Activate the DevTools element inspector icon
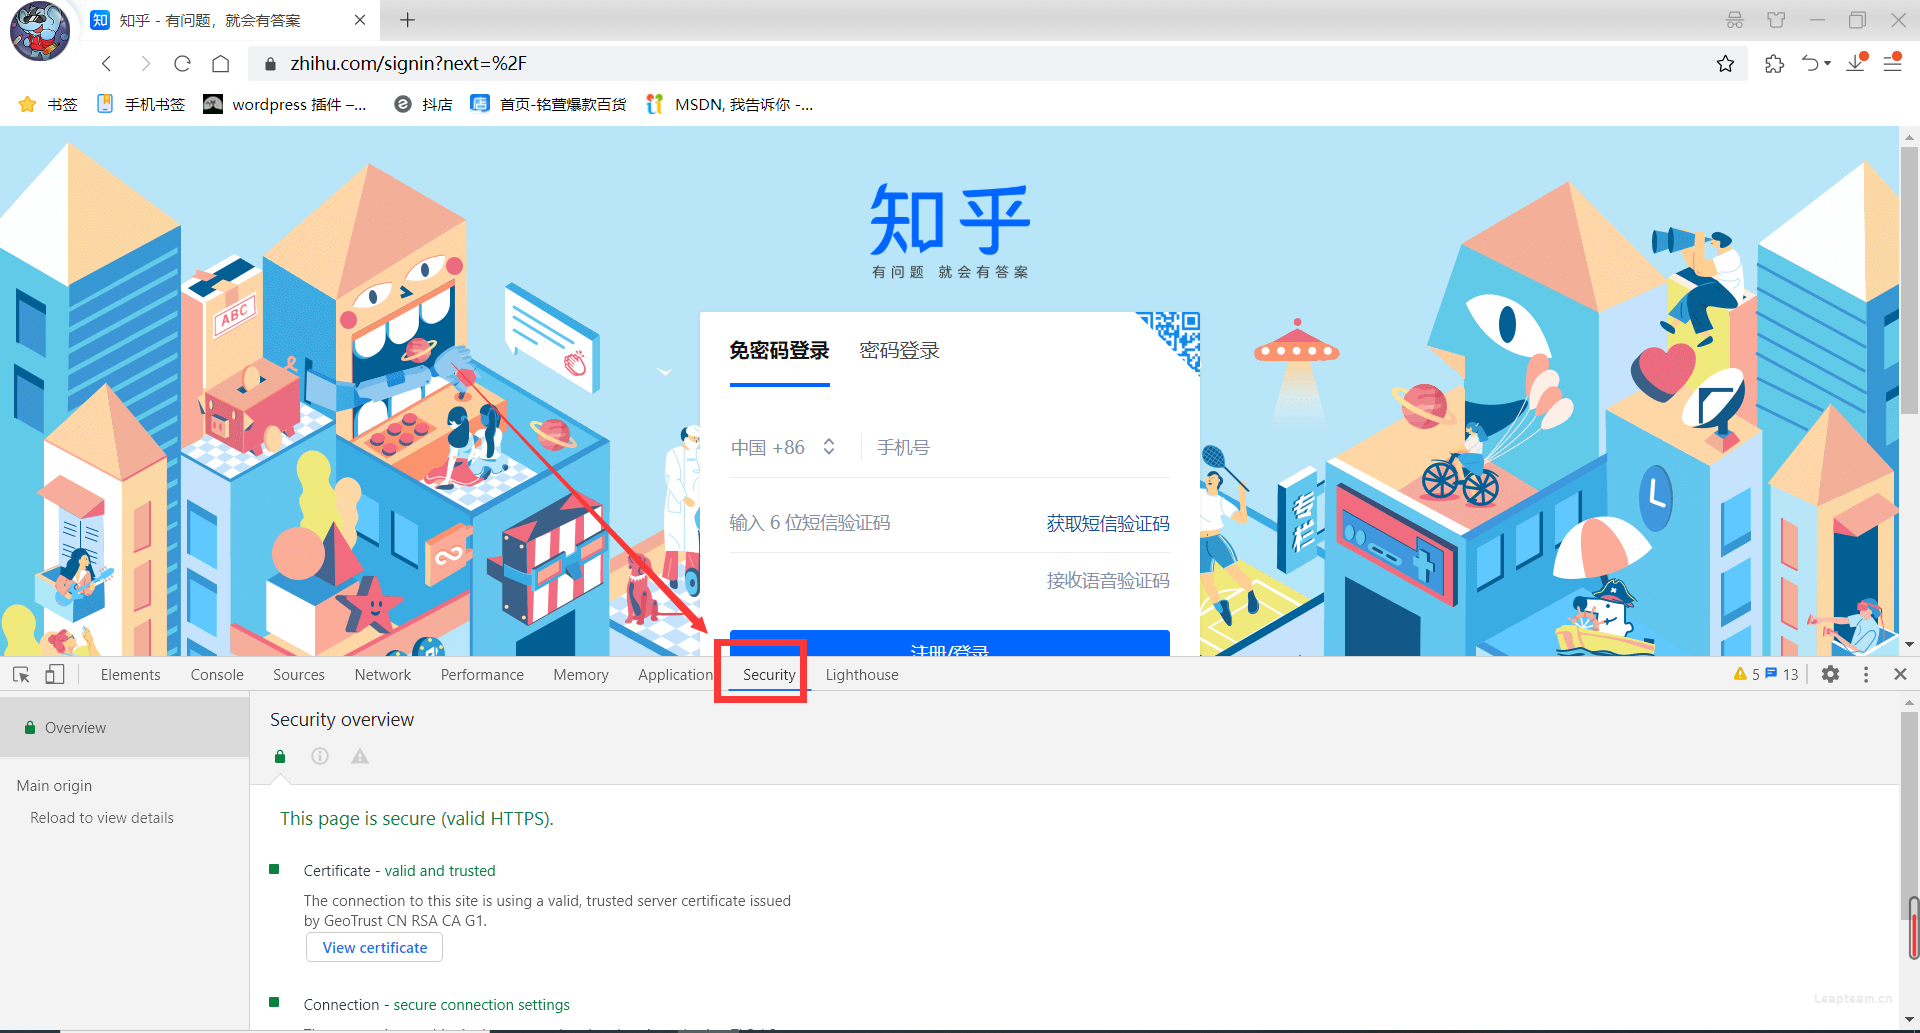 21,675
